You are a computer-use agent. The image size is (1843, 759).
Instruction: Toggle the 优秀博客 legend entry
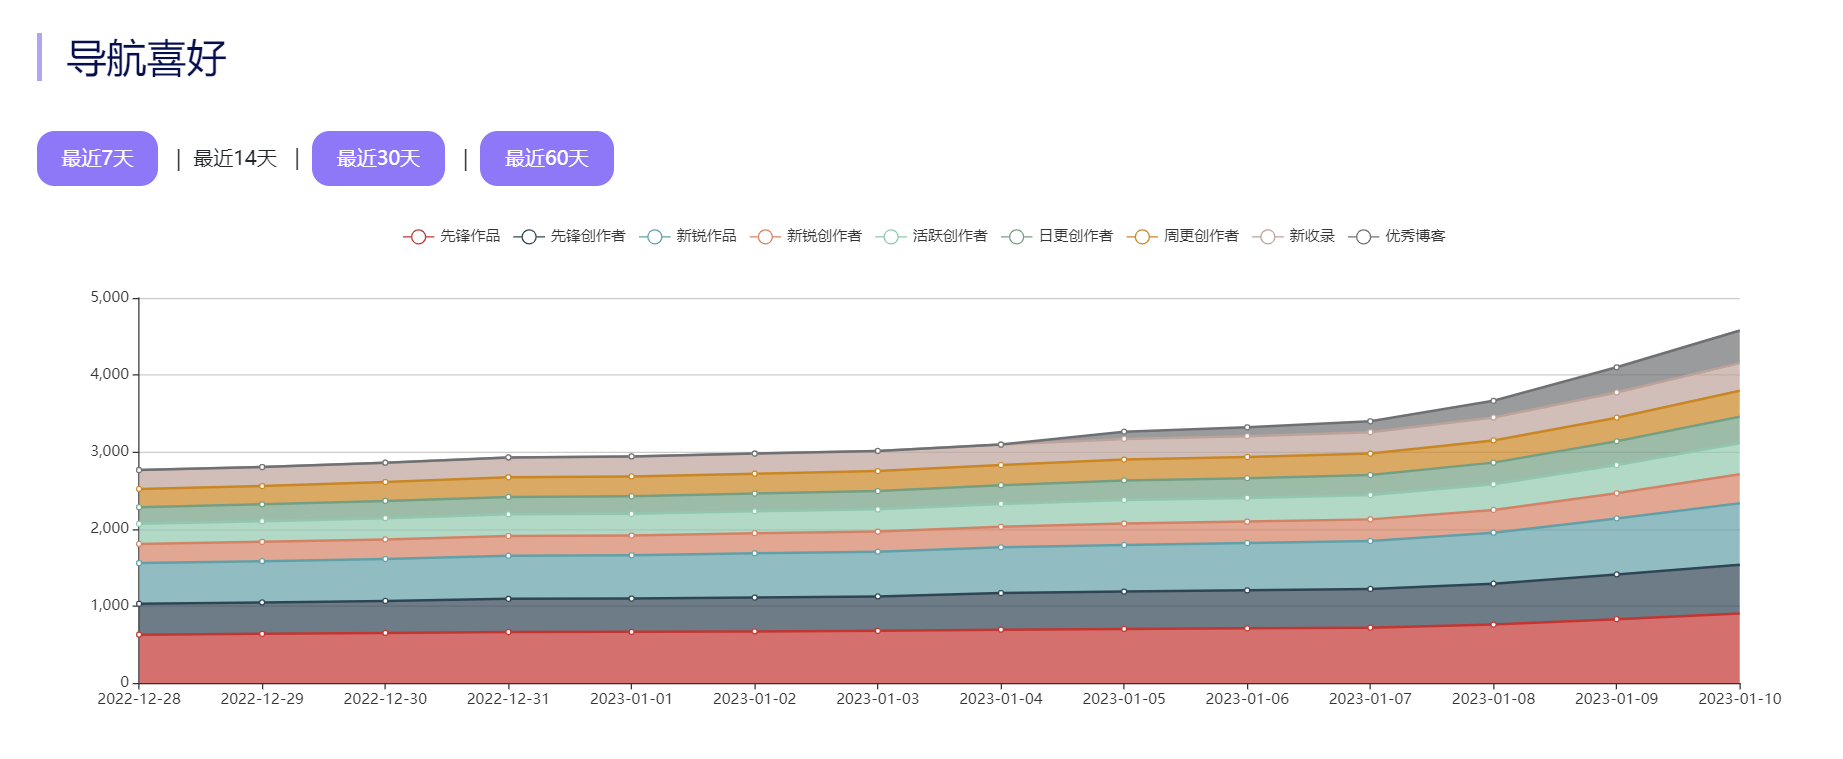point(1397,236)
